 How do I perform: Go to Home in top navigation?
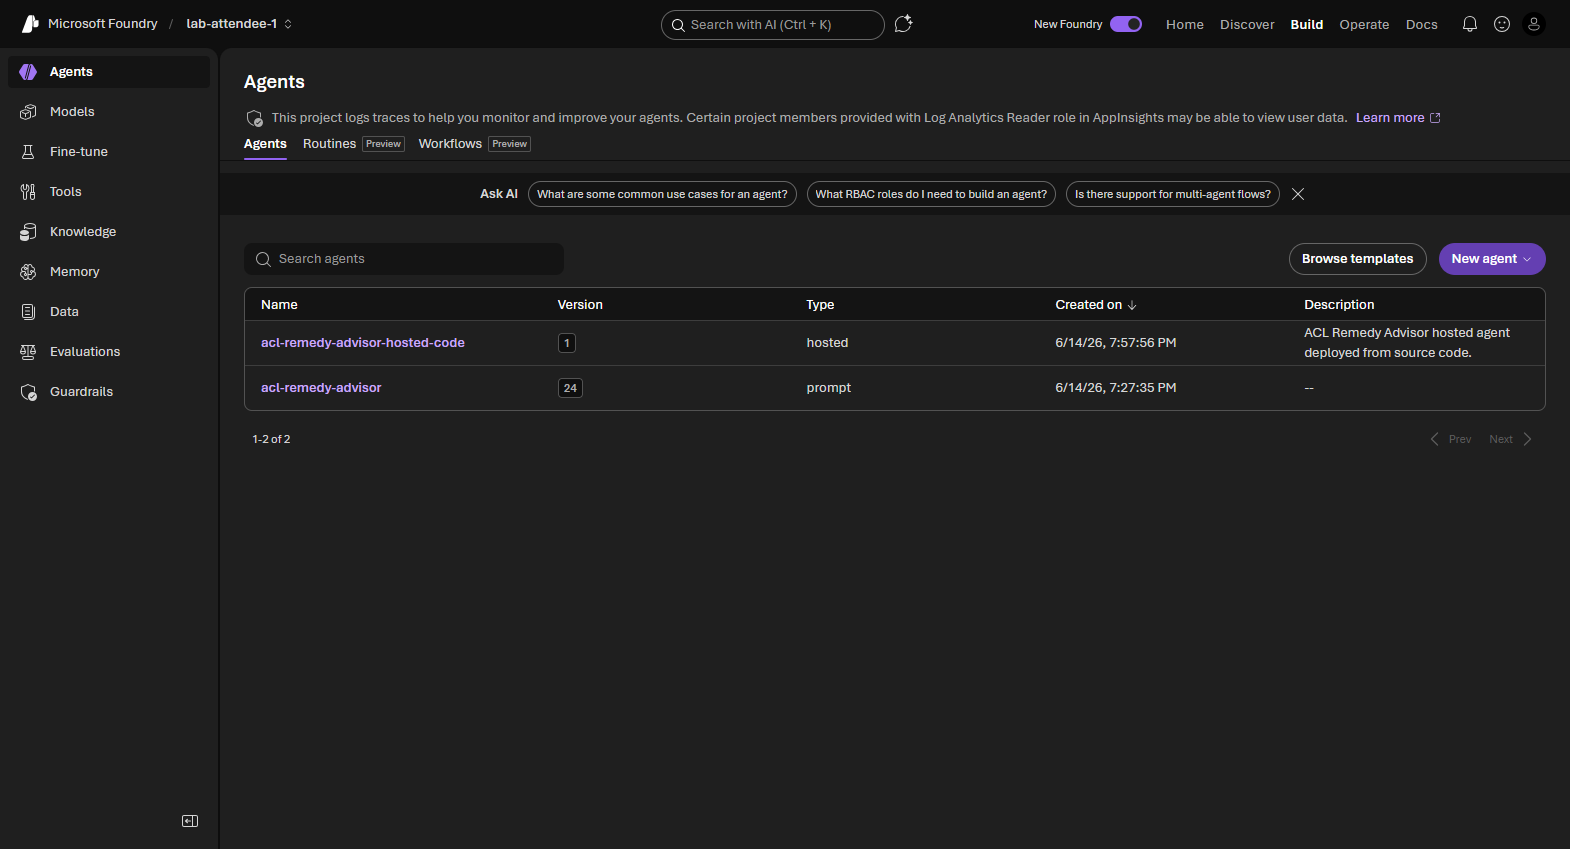pyautogui.click(x=1185, y=24)
